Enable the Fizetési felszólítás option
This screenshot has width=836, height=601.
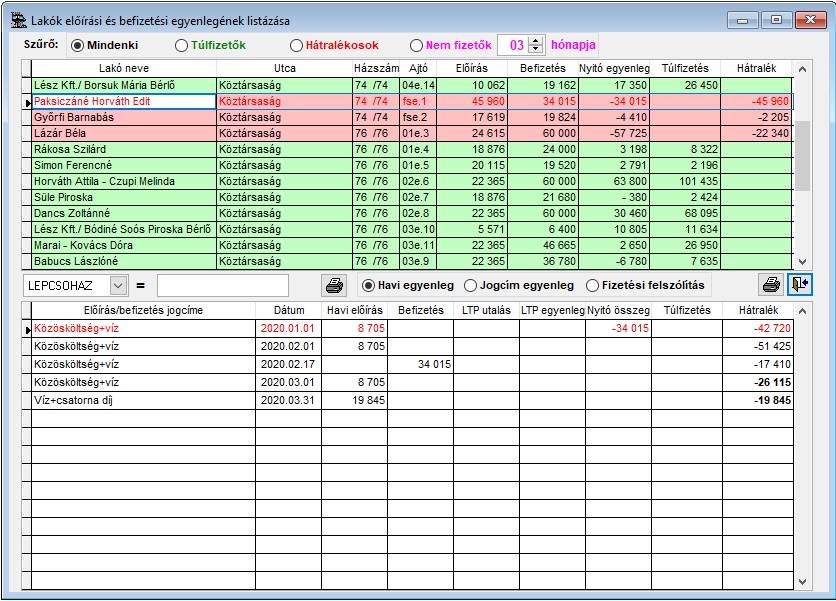pyautogui.click(x=593, y=285)
